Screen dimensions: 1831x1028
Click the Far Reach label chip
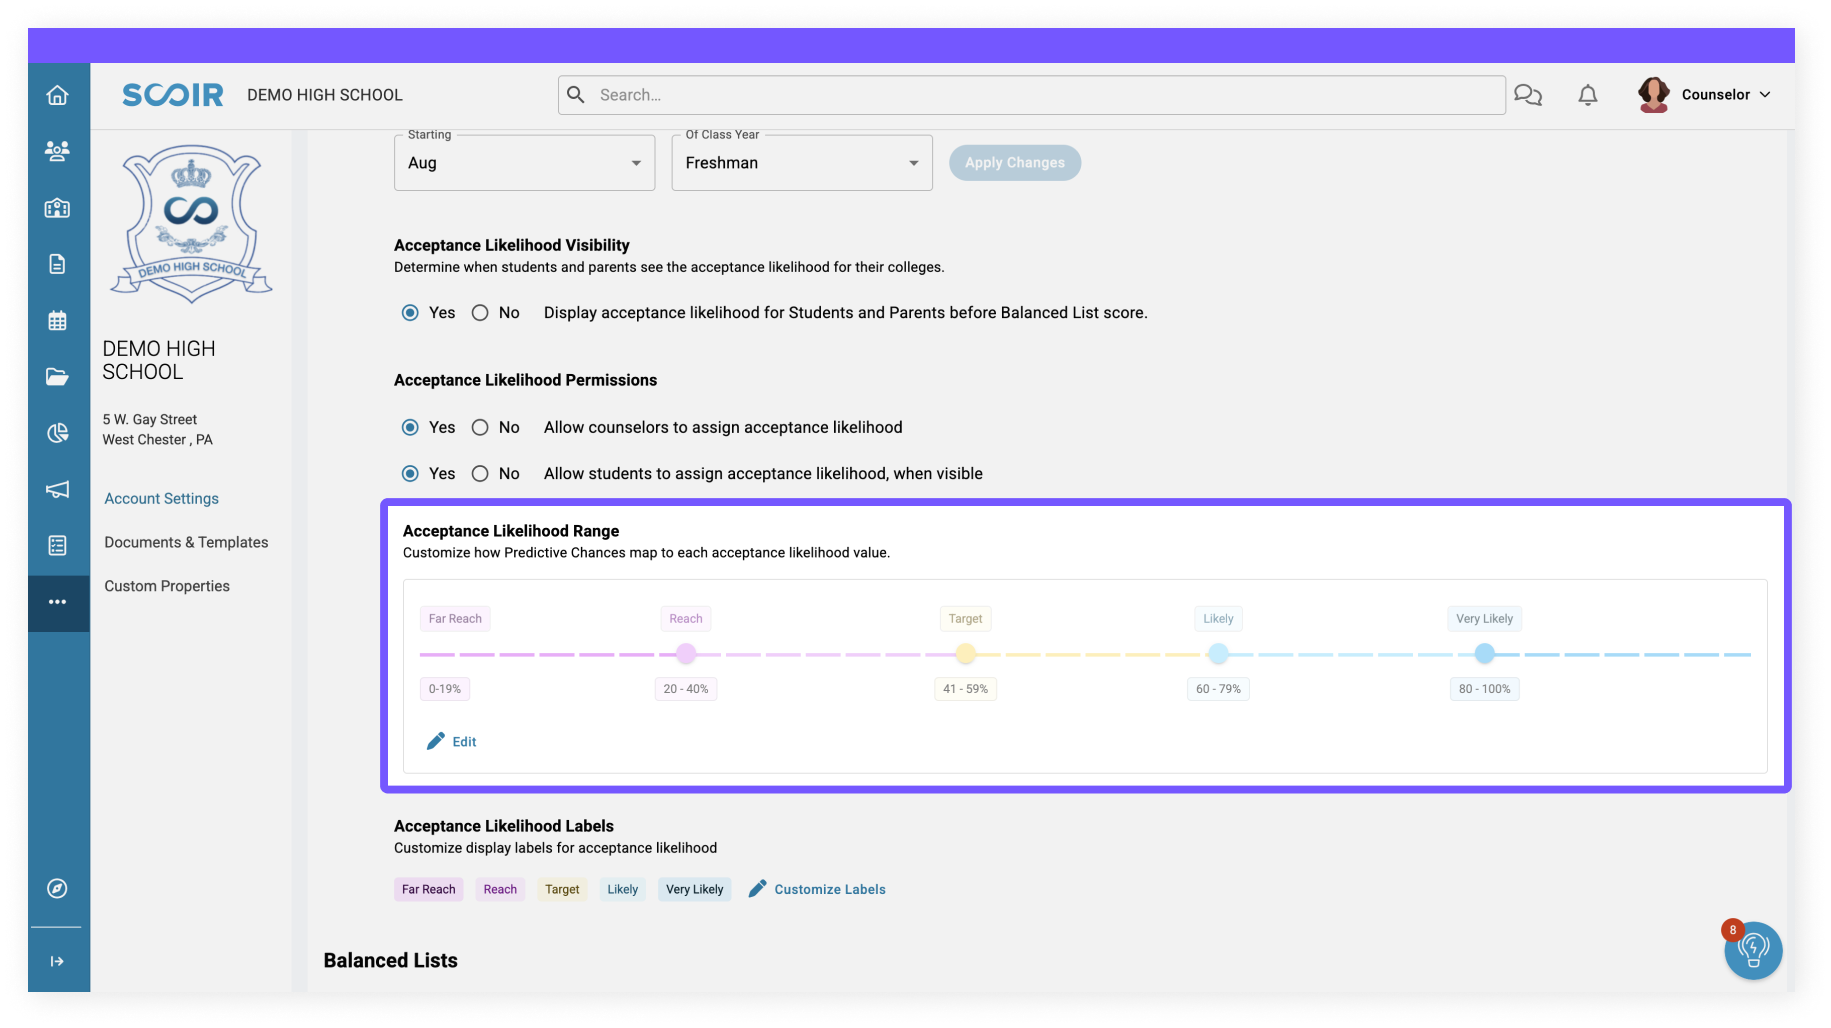click(429, 889)
